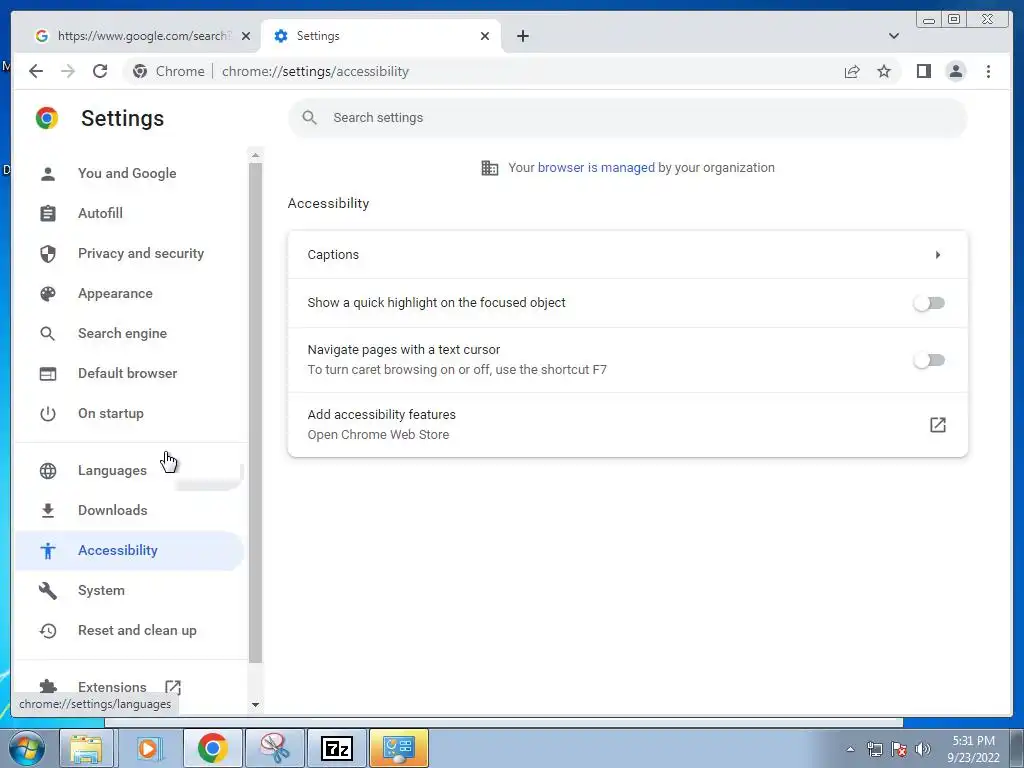Click the System wrench icon
The height and width of the screenshot is (768, 1024).
pos(48,590)
